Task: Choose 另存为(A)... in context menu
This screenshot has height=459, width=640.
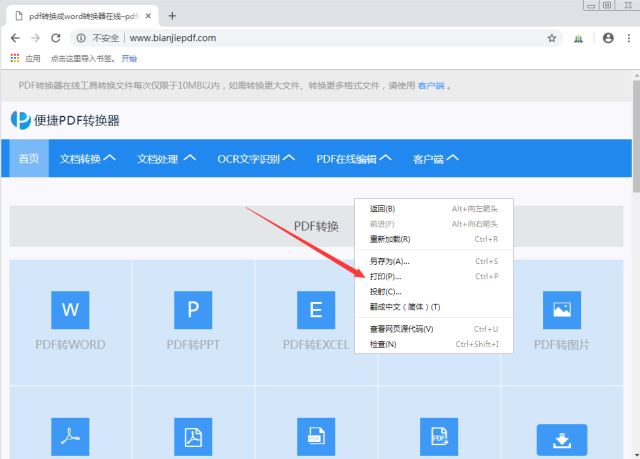Action: click(x=434, y=261)
